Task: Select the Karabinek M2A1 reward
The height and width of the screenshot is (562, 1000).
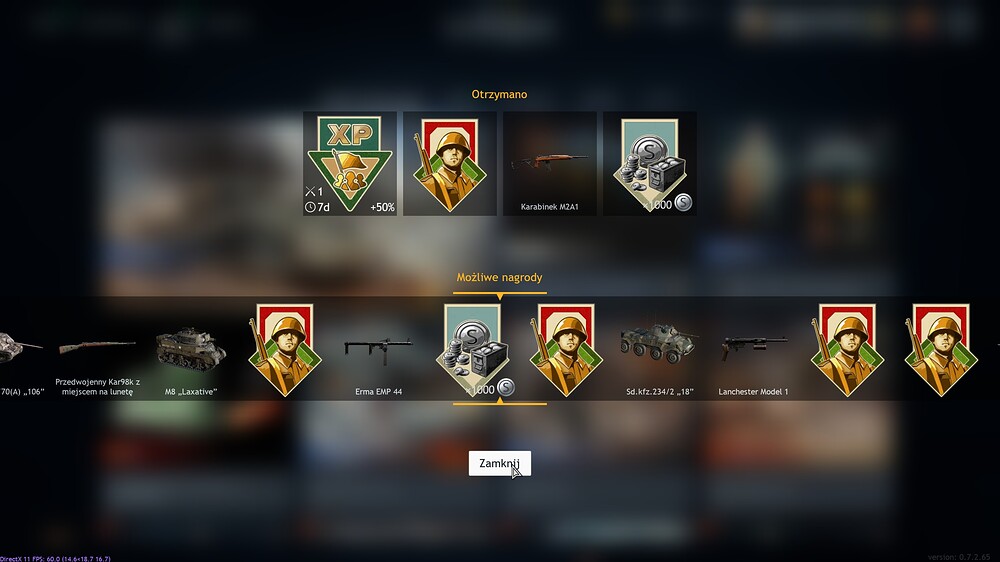Action: click(550, 163)
